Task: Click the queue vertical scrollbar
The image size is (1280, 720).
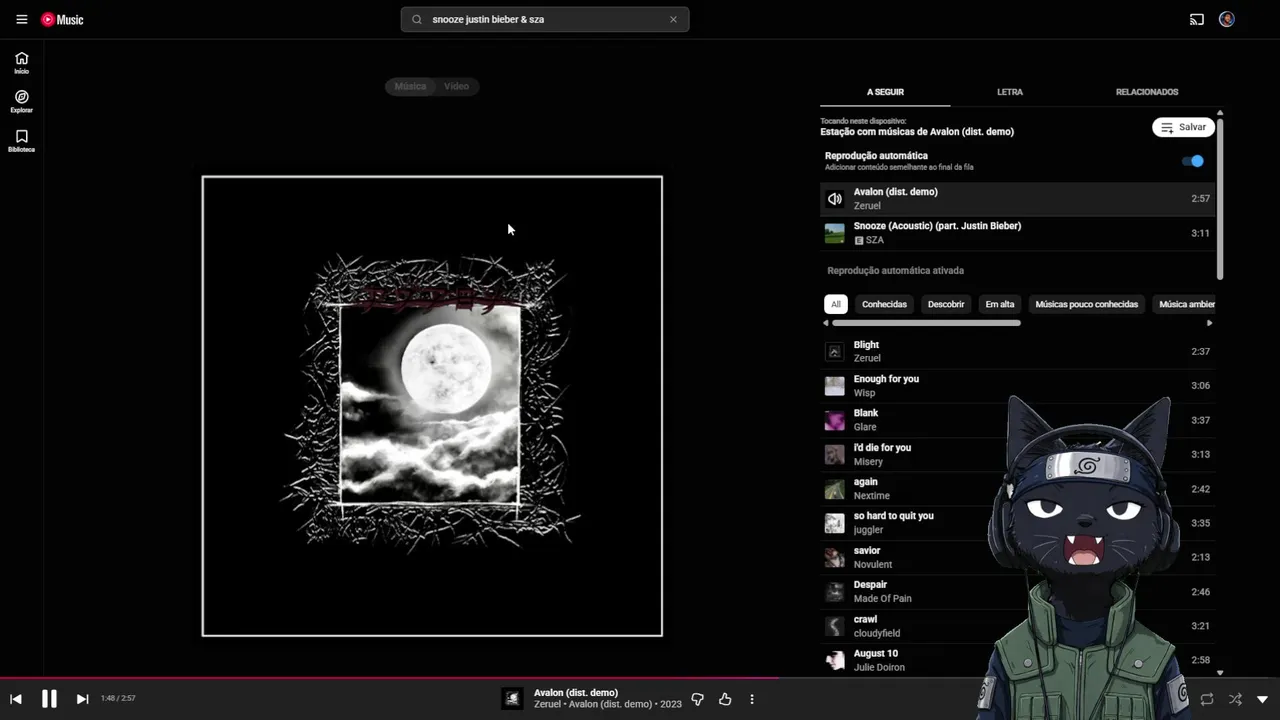Action: tap(1220, 198)
